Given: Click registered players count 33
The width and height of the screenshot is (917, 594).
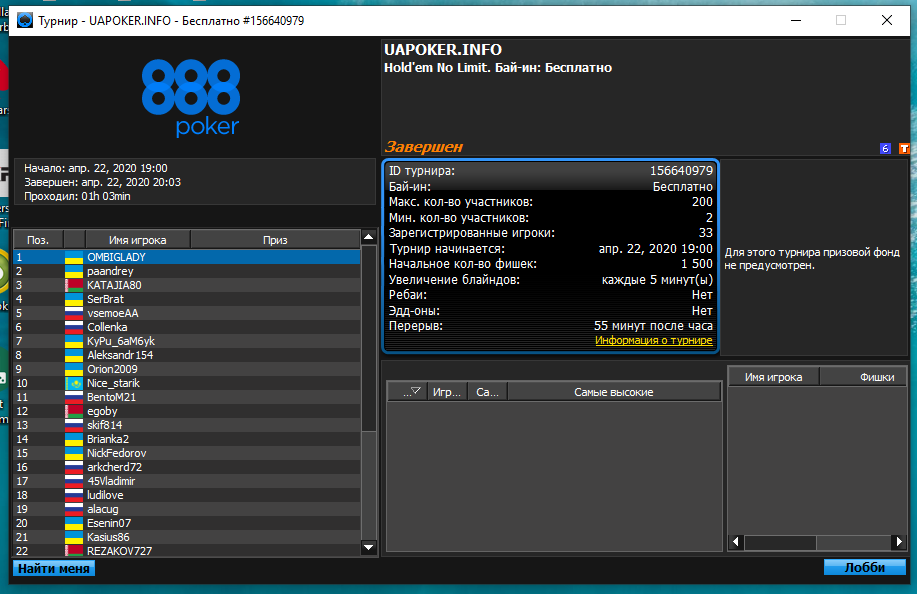Looking at the screenshot, I should coord(706,233).
